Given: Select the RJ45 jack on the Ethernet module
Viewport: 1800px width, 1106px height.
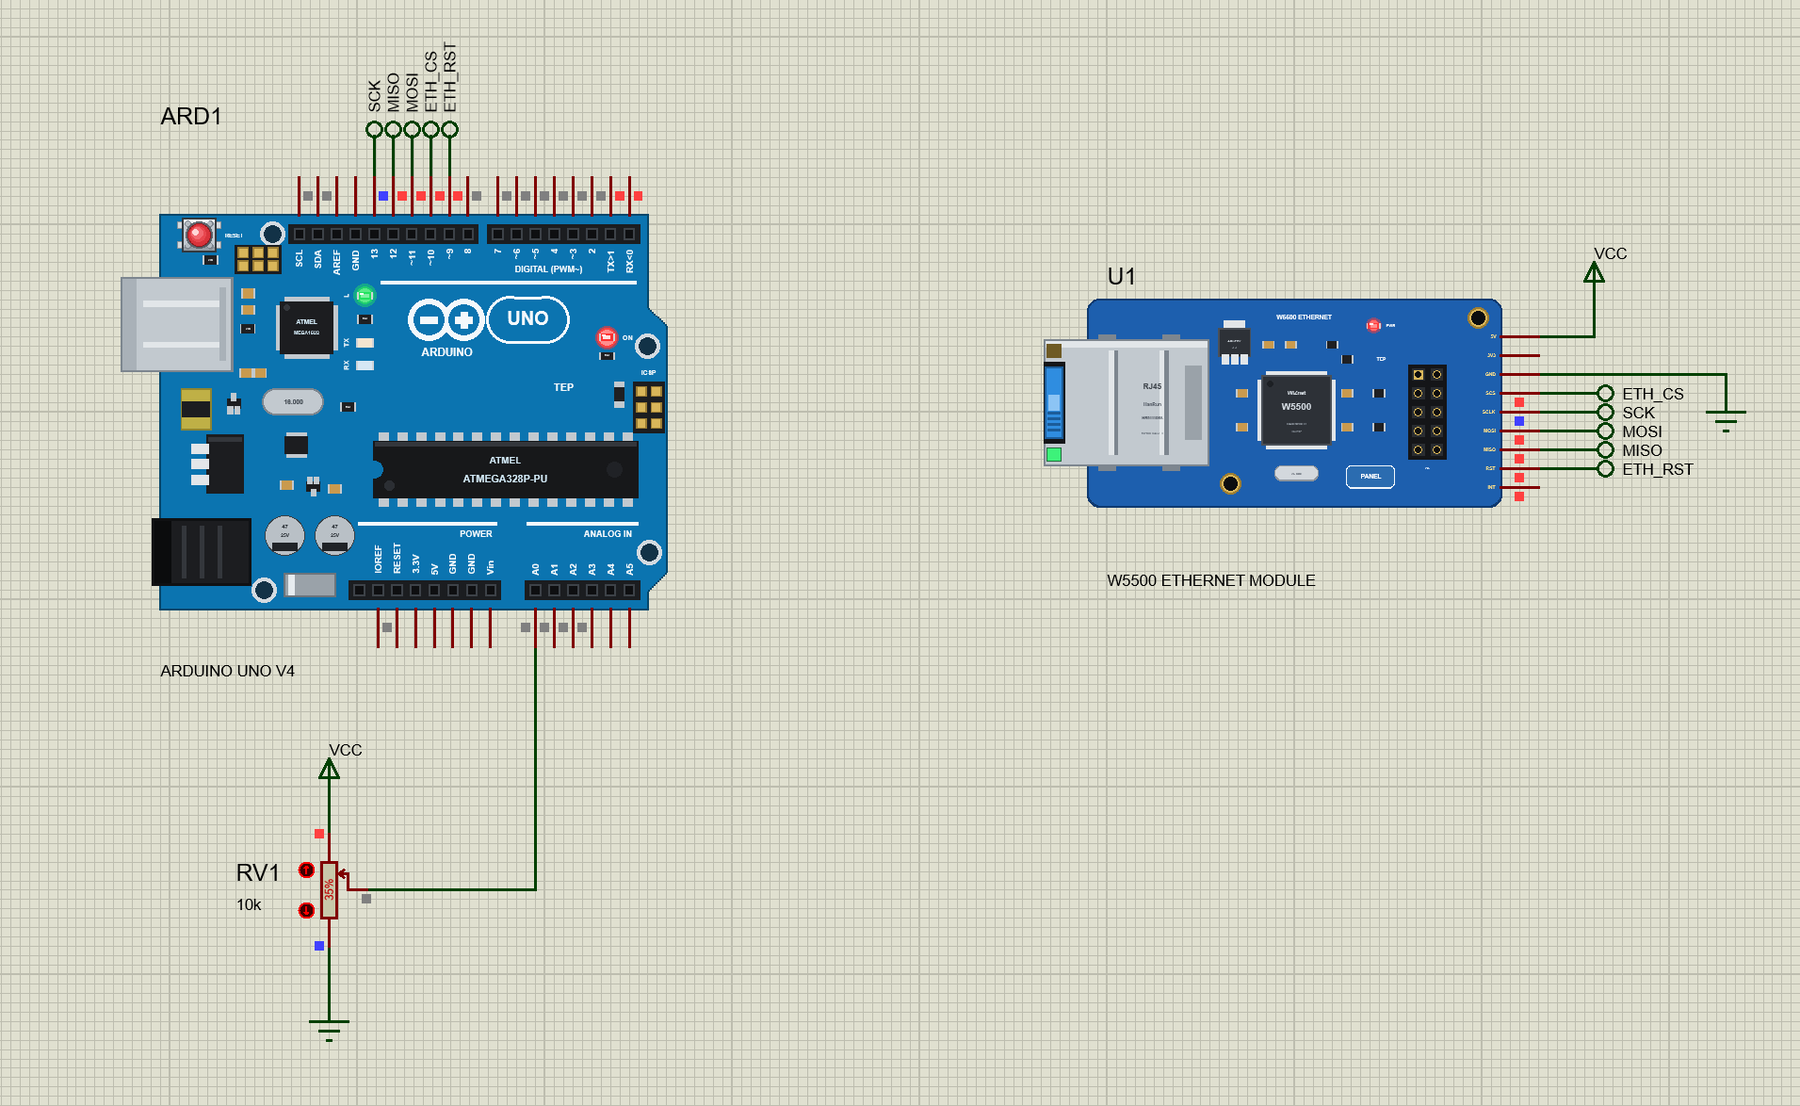Looking at the screenshot, I should (1126, 402).
